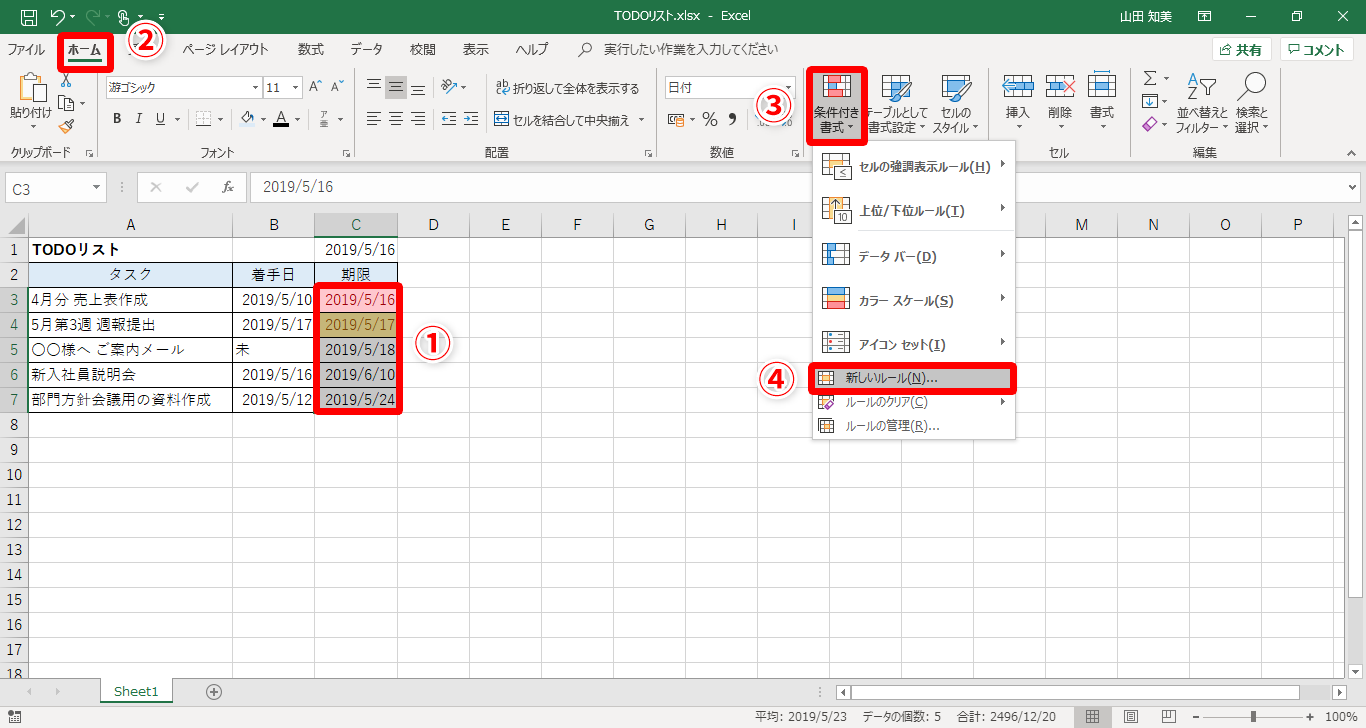Apply percent style to cells
Image resolution: width=1366 pixels, height=728 pixels.
pos(710,120)
